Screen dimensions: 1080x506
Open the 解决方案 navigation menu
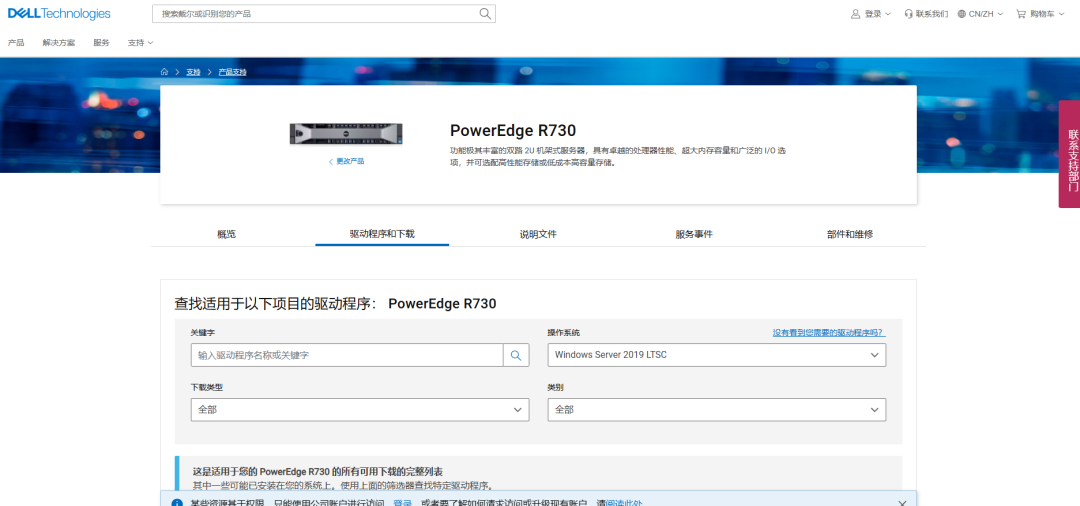pos(59,43)
